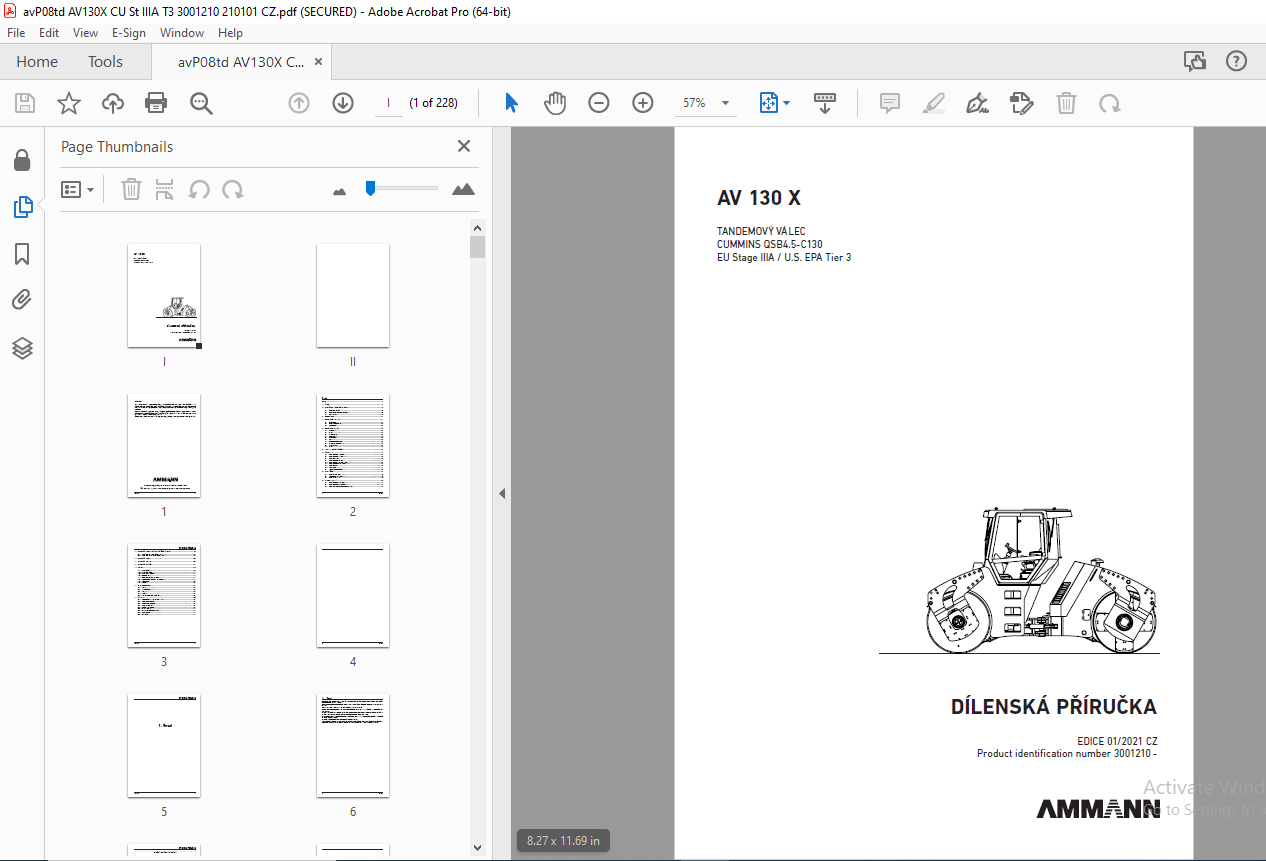Go to next page arrow icon
The height and width of the screenshot is (861, 1266).
click(343, 103)
